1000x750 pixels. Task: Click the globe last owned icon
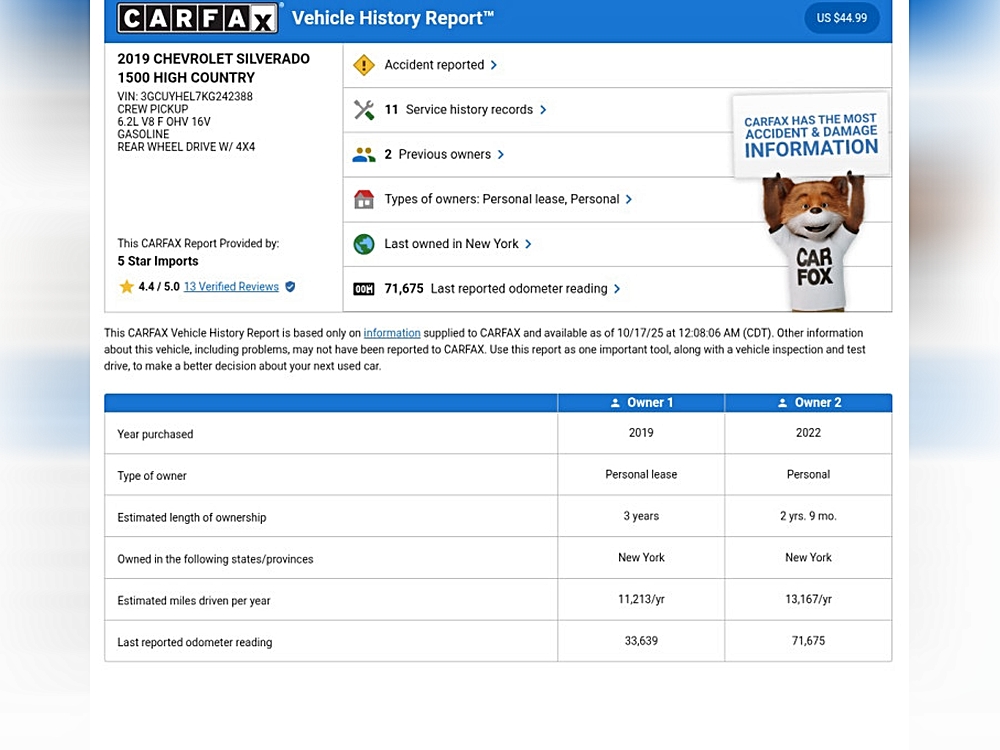tap(364, 244)
